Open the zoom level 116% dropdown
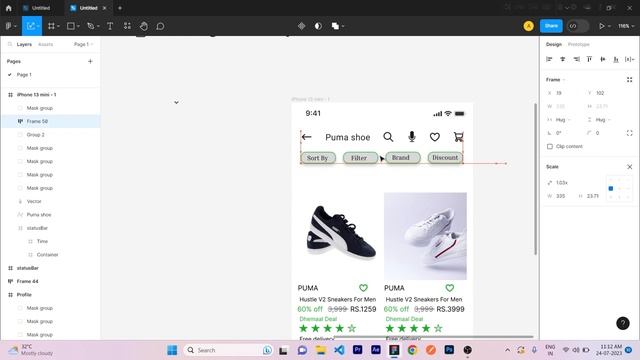 tap(626, 26)
